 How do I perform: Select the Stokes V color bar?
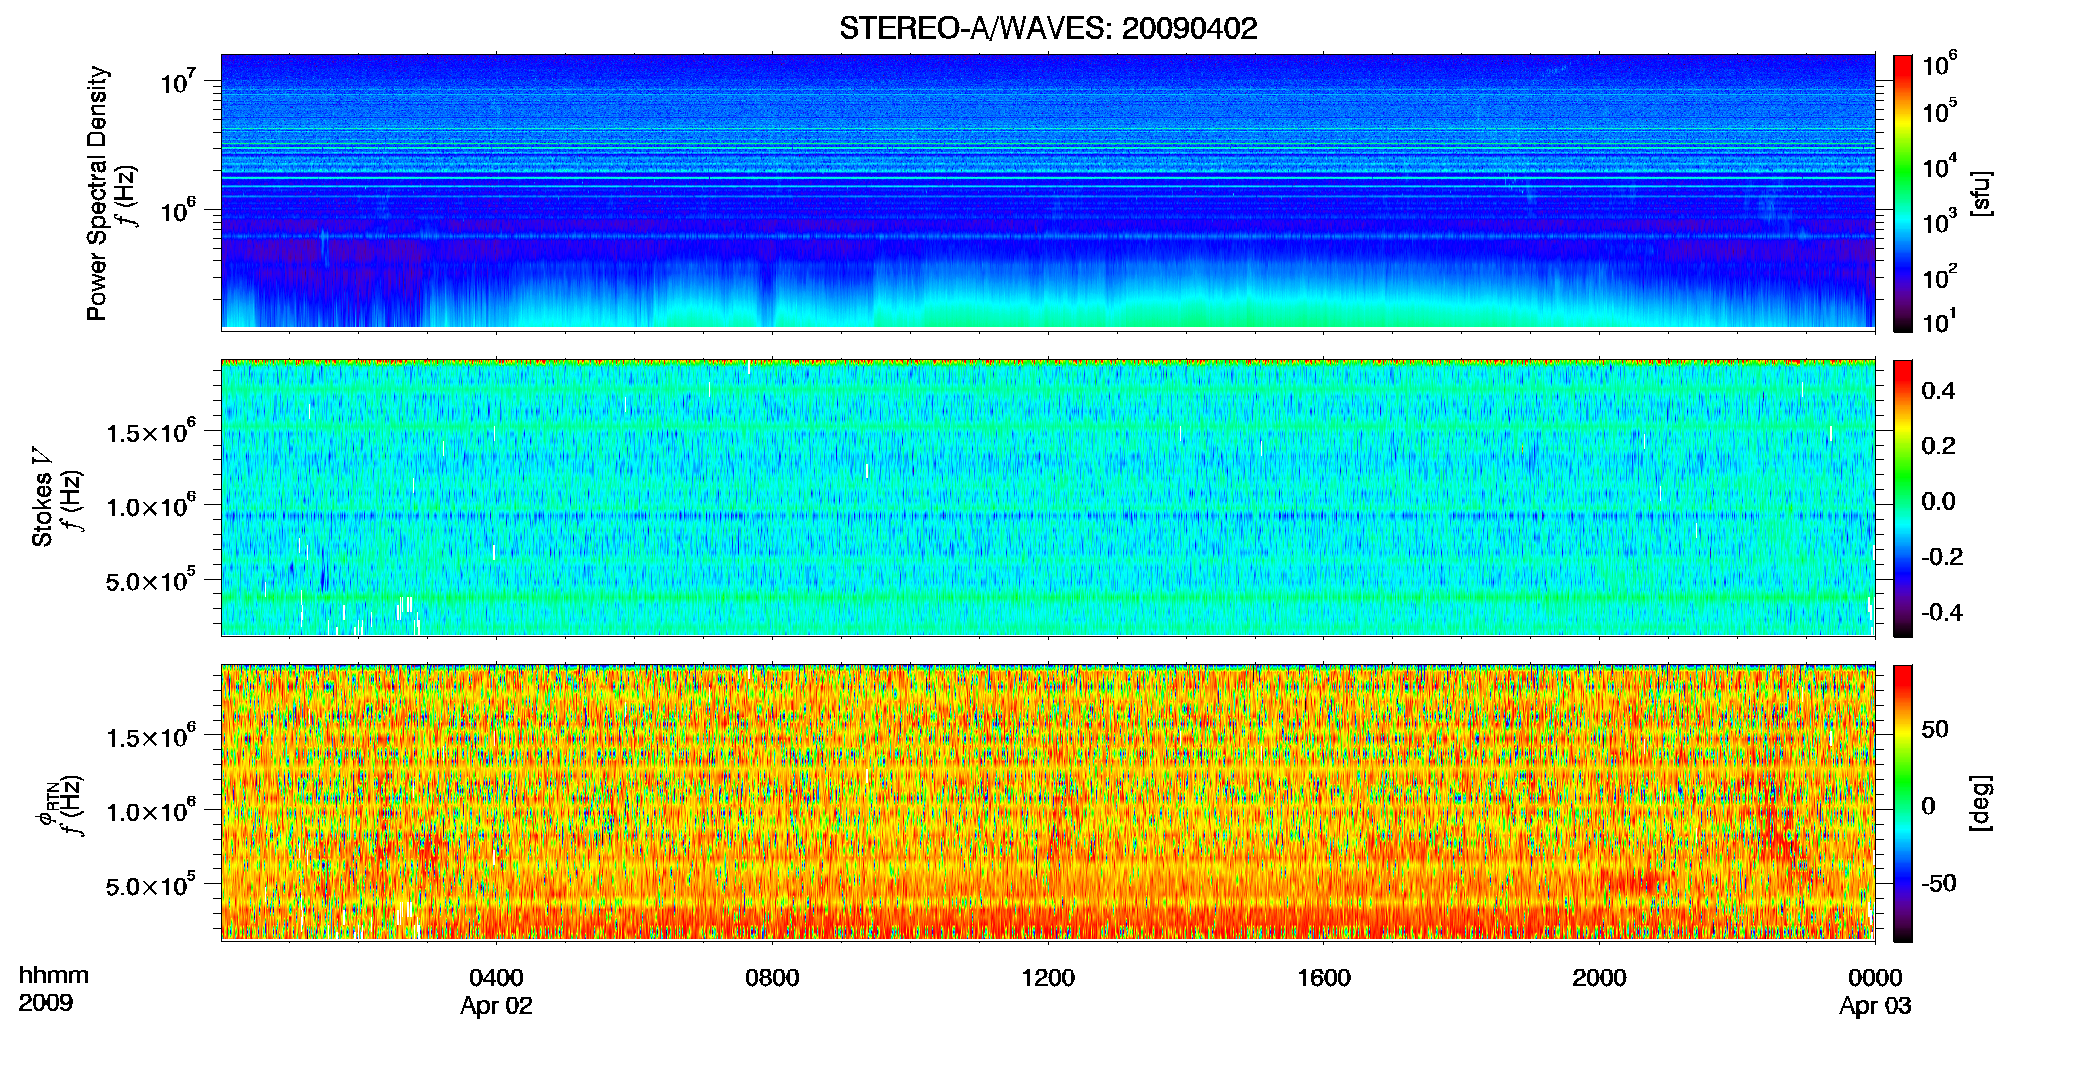(x=1903, y=498)
